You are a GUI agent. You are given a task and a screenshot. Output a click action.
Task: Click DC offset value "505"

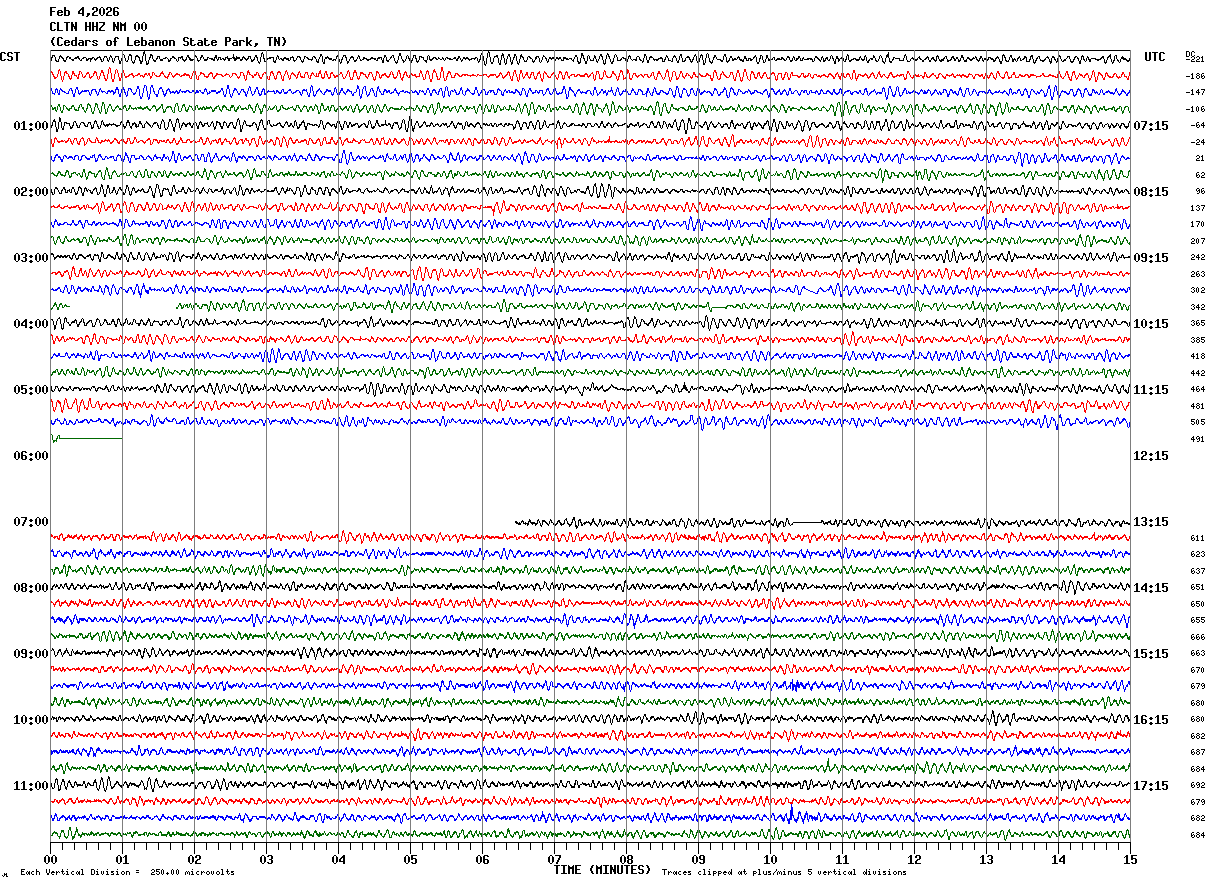(x=1198, y=422)
